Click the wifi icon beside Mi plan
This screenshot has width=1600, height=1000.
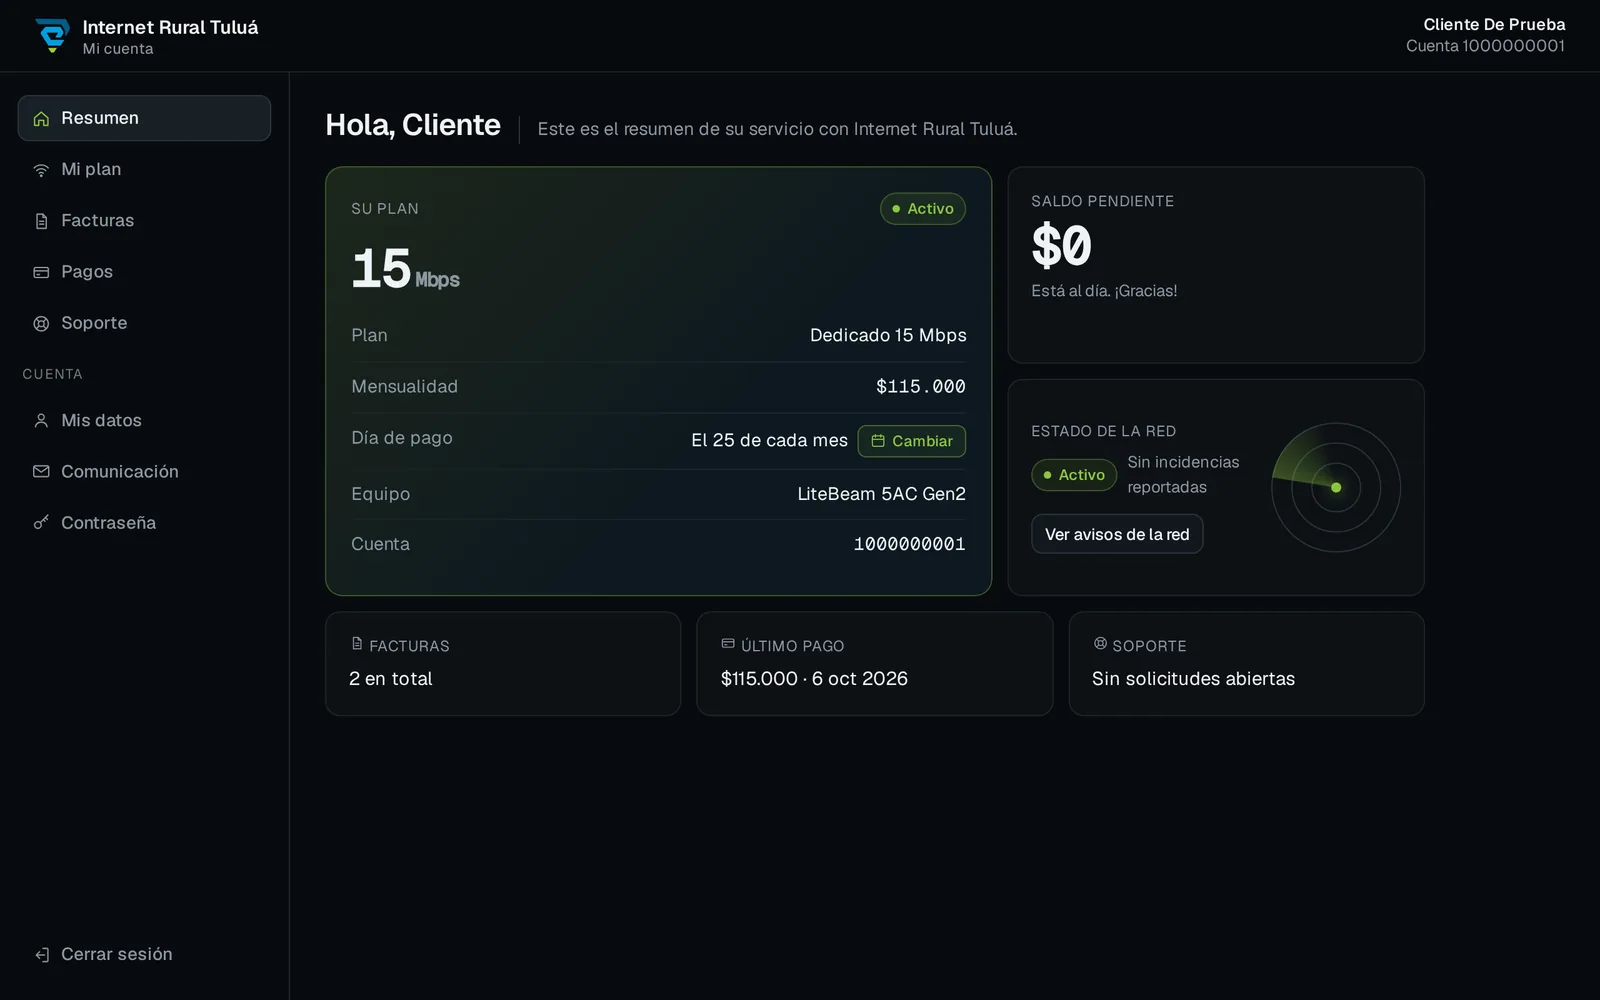tap(41, 170)
